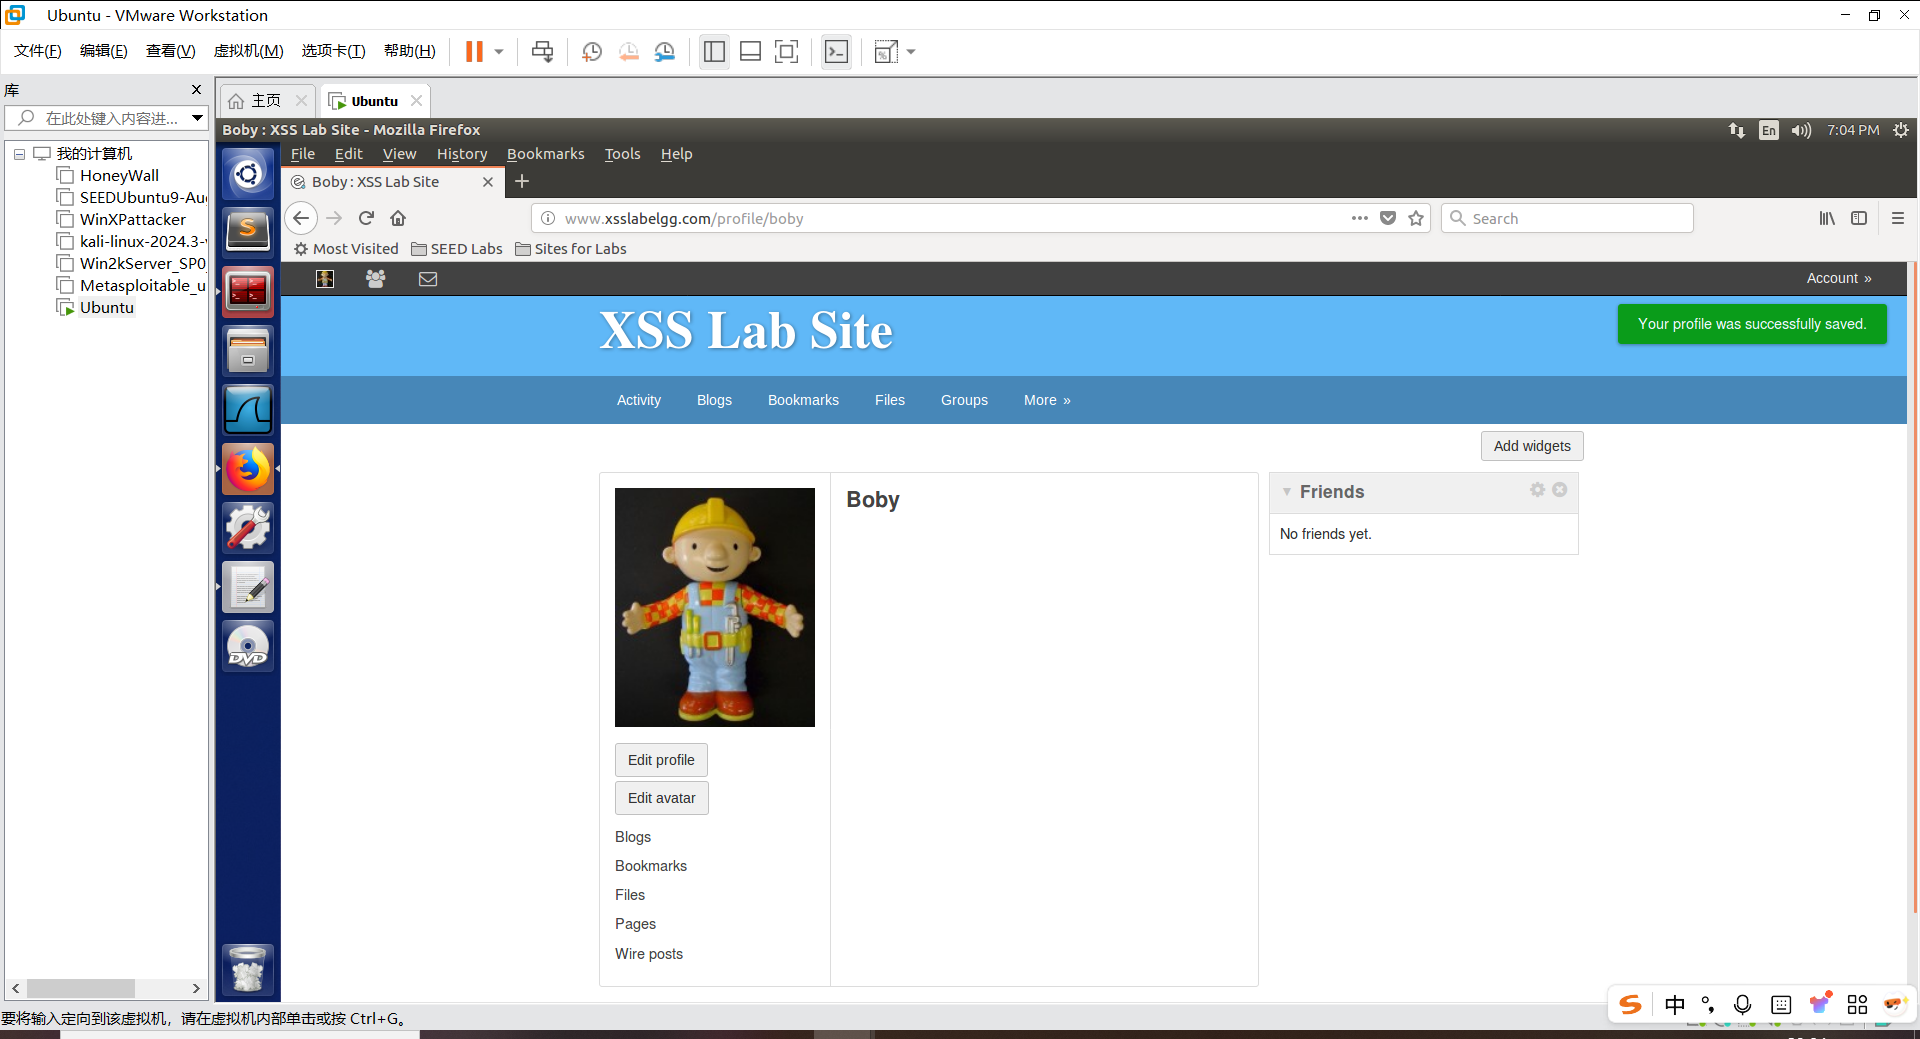Collapse the Friends widget triangle
The height and width of the screenshot is (1039, 1920).
pyautogui.click(x=1287, y=492)
